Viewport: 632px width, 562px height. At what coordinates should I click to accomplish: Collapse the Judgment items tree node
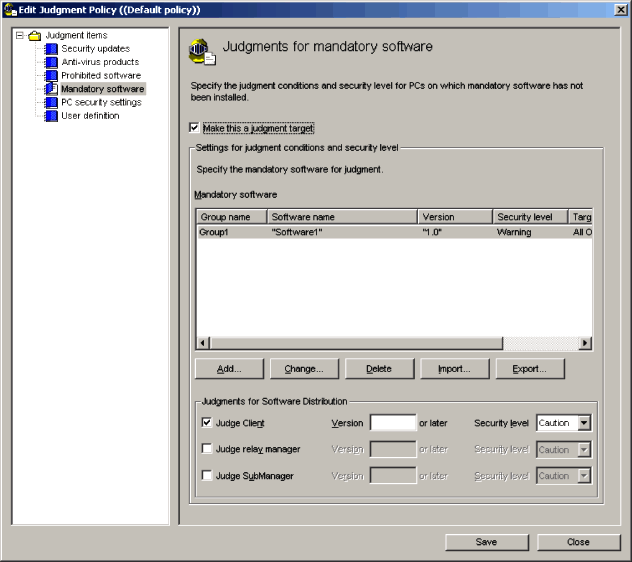coord(19,35)
